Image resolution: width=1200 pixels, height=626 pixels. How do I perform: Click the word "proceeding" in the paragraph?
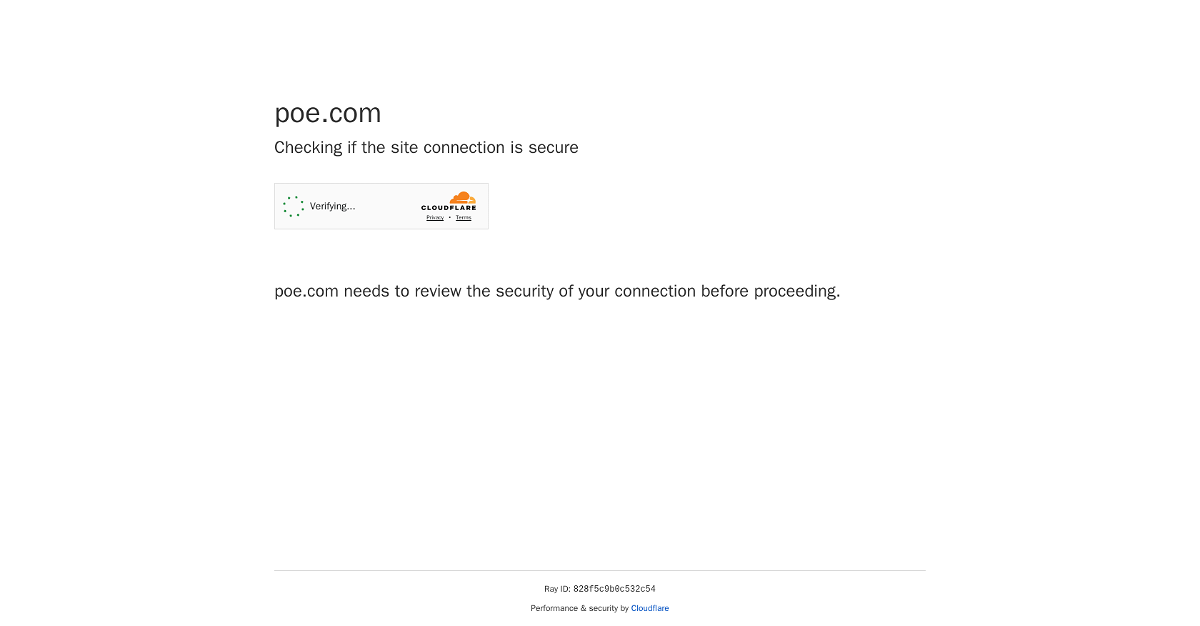(x=795, y=292)
